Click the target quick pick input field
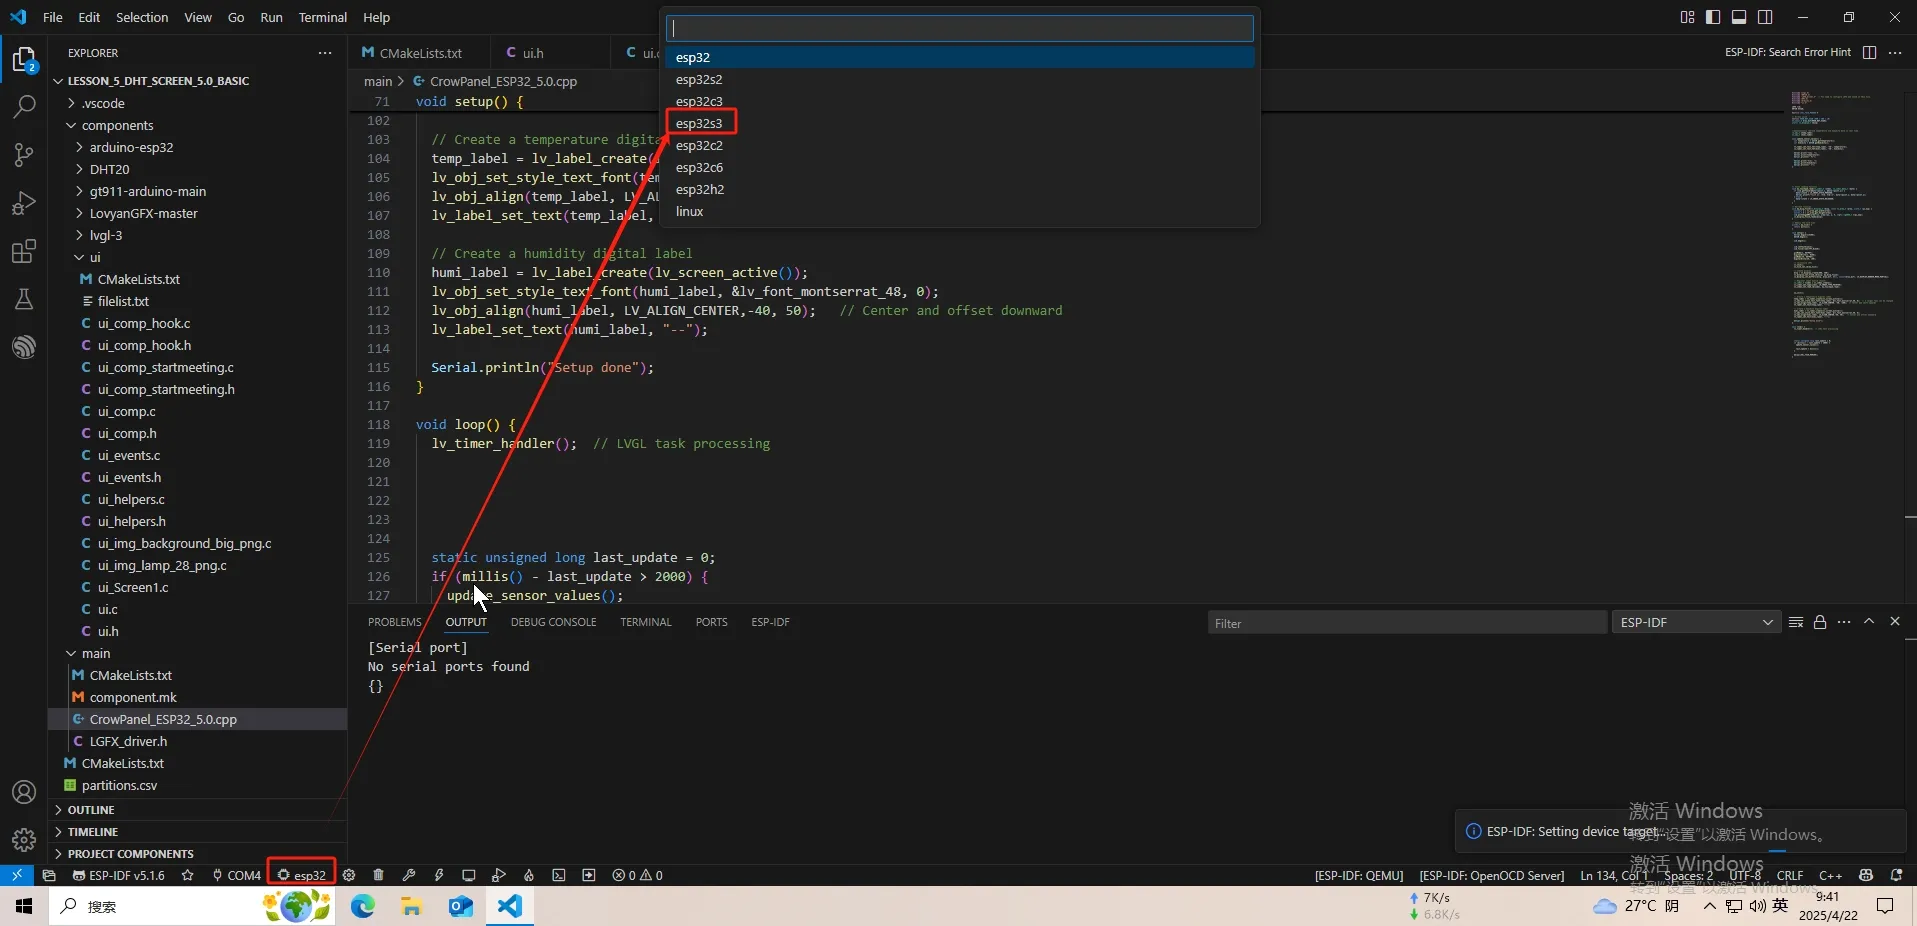The image size is (1917, 926). point(960,28)
